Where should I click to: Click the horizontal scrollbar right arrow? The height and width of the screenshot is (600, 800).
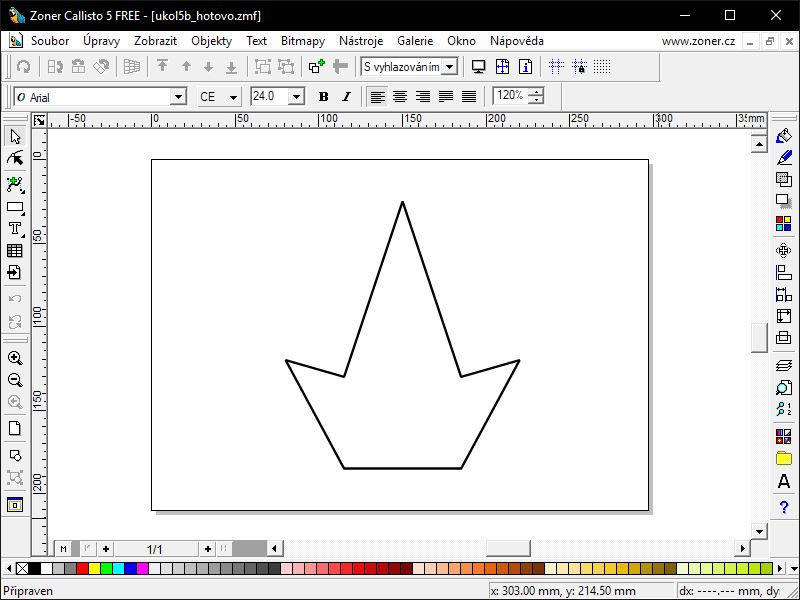click(743, 548)
